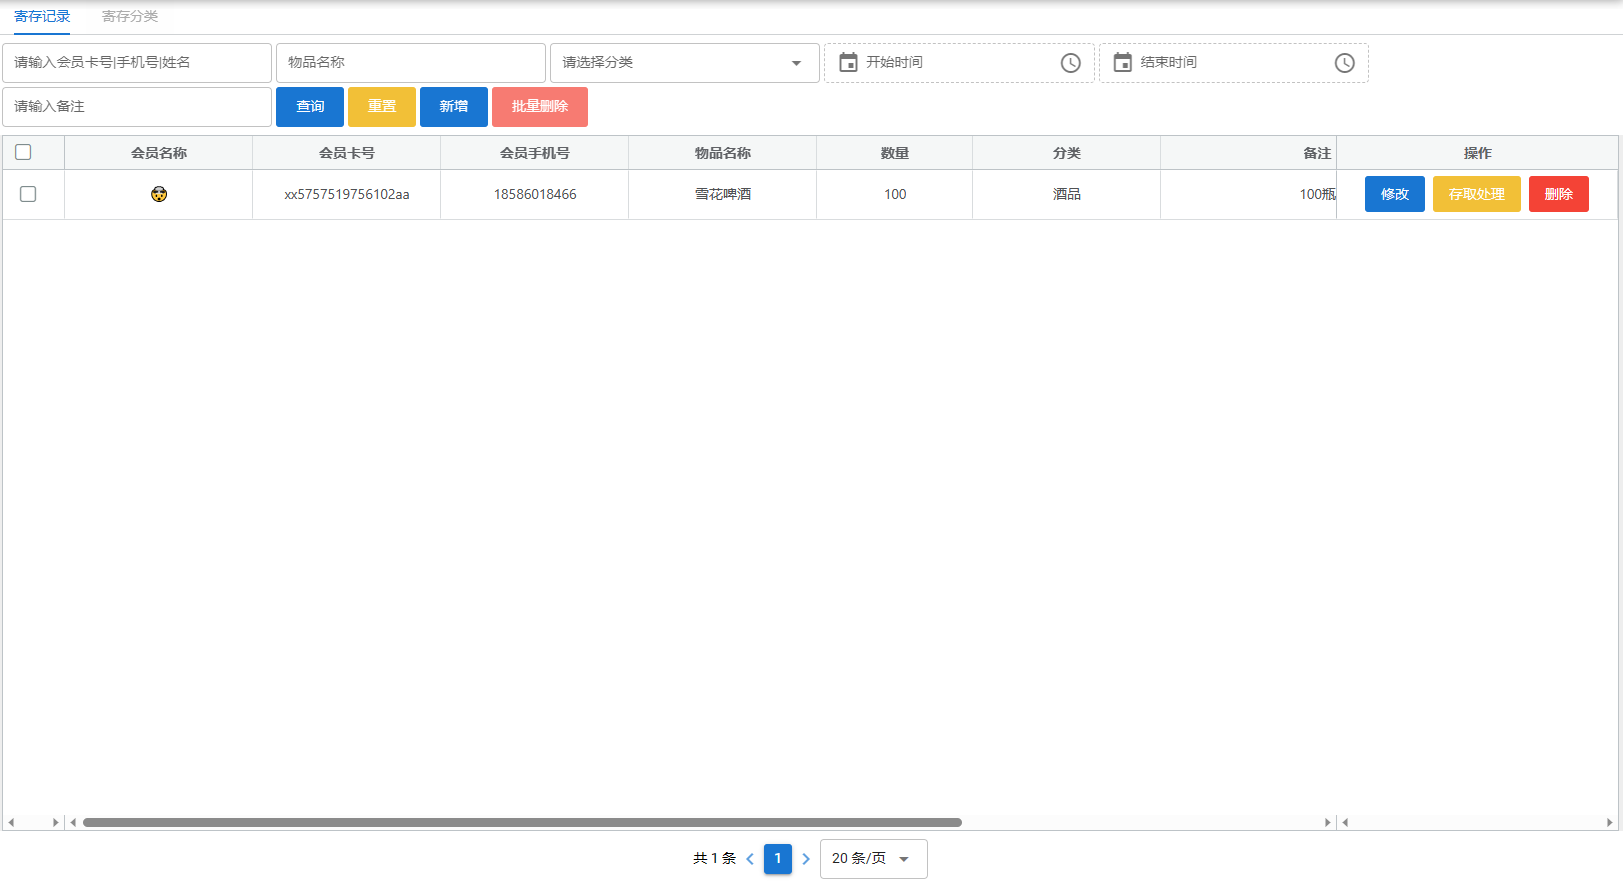Image resolution: width=1623 pixels, height=882 pixels.
Task: Click the 修改 edit button in the row
Action: coord(1395,194)
